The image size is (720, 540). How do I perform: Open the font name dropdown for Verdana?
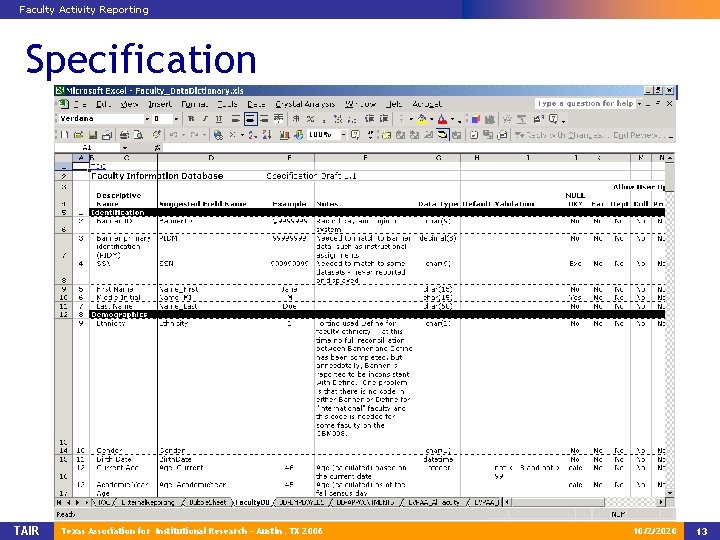click(x=147, y=119)
